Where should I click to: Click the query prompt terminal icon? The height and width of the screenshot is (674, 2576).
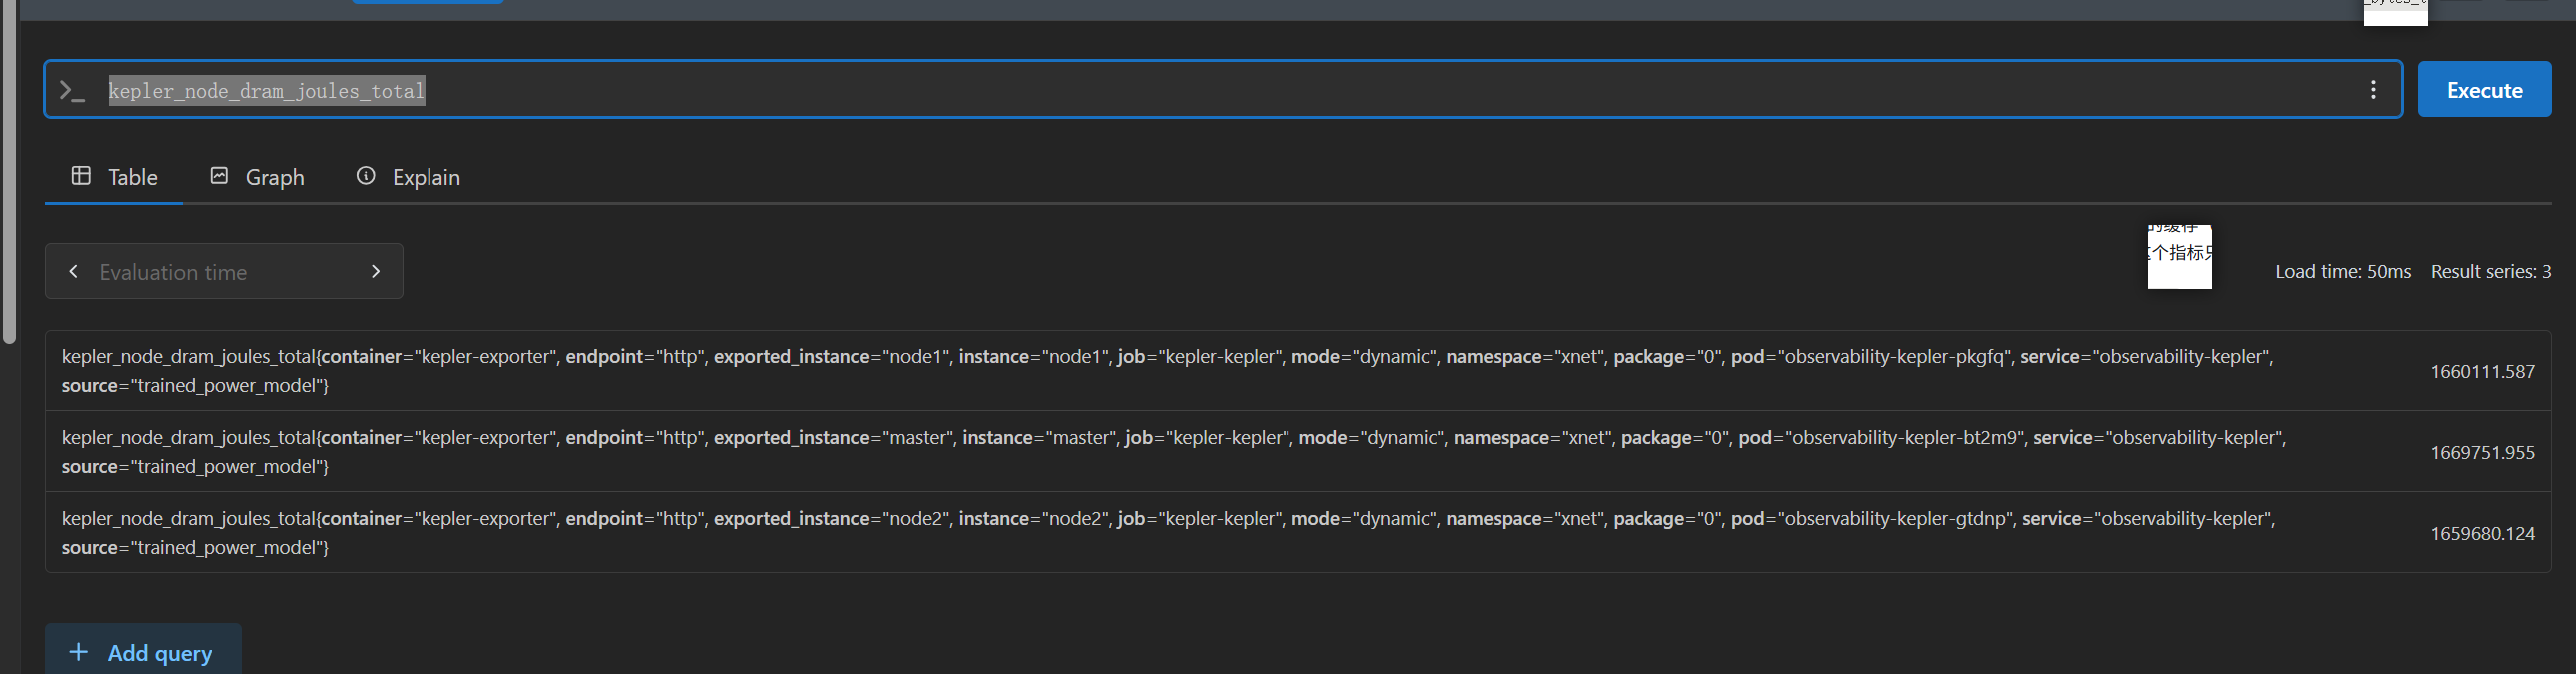click(x=71, y=90)
